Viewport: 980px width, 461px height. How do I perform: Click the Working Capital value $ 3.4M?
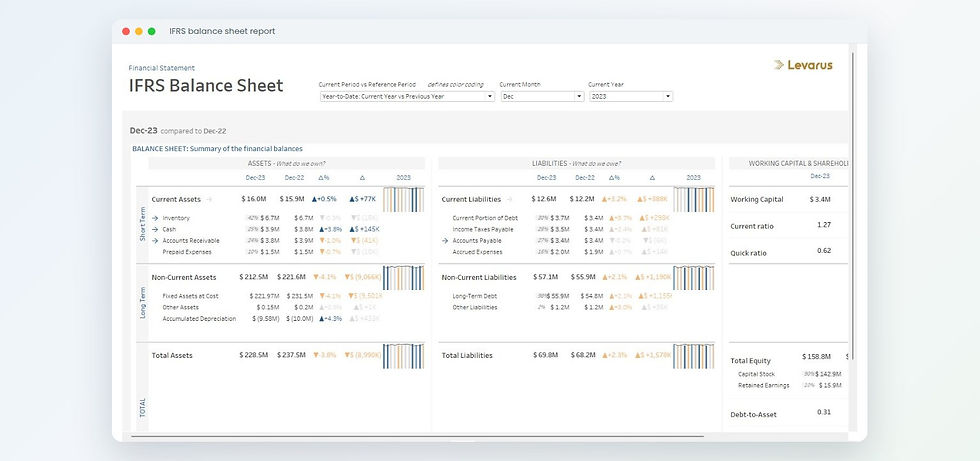click(x=819, y=199)
